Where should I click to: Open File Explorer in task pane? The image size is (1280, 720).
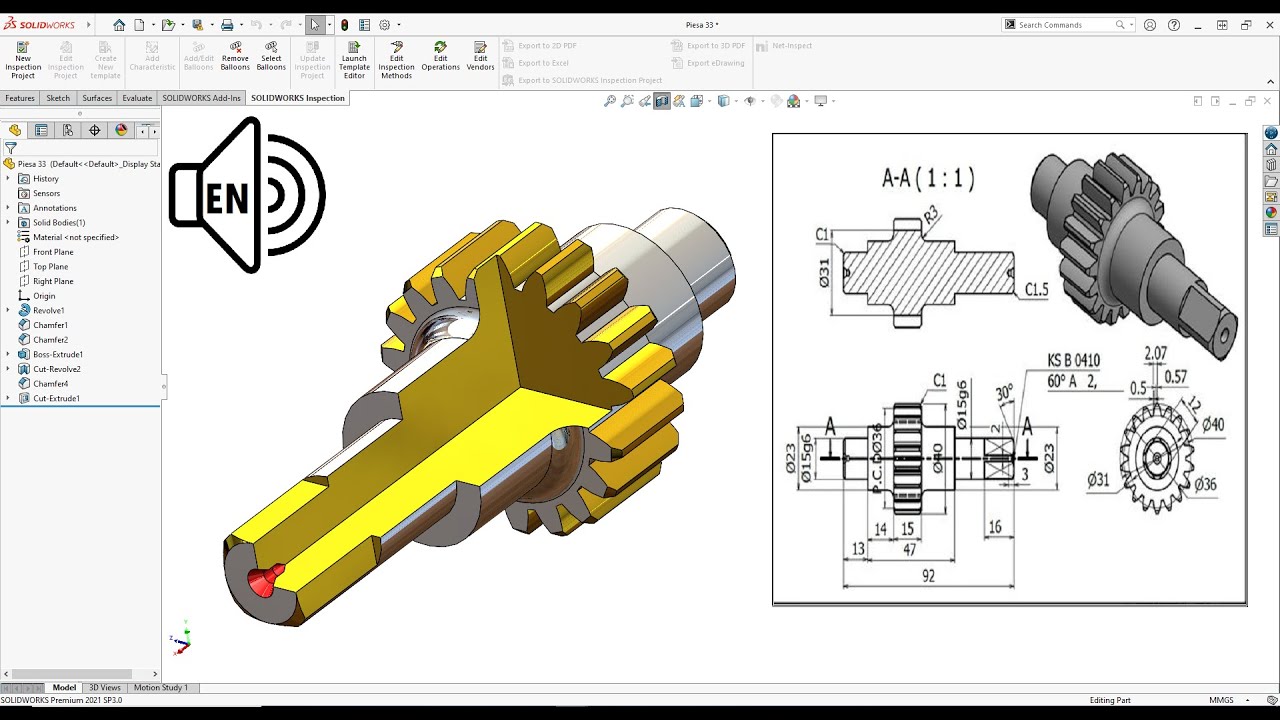[1271, 181]
